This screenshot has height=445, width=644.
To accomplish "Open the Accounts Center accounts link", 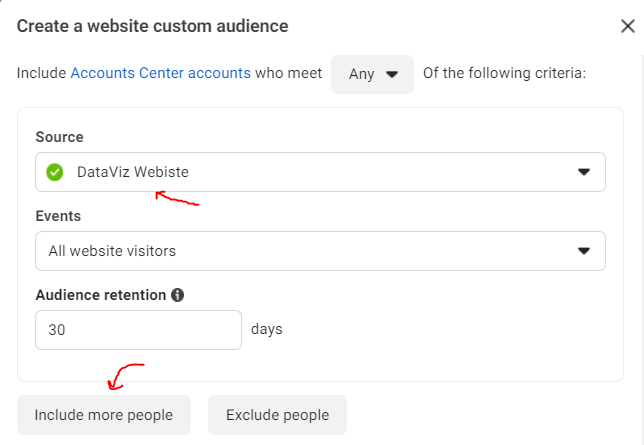I will [x=160, y=74].
